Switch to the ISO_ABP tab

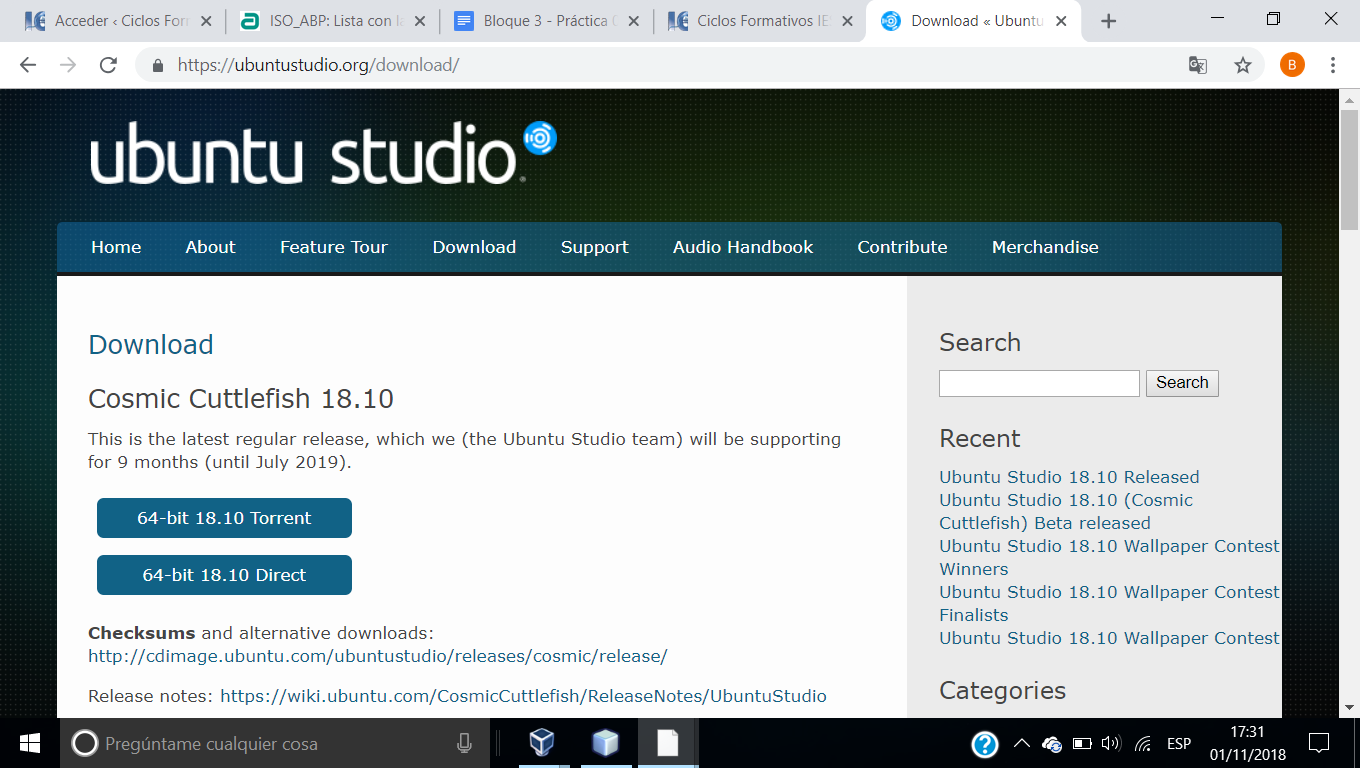pos(330,21)
